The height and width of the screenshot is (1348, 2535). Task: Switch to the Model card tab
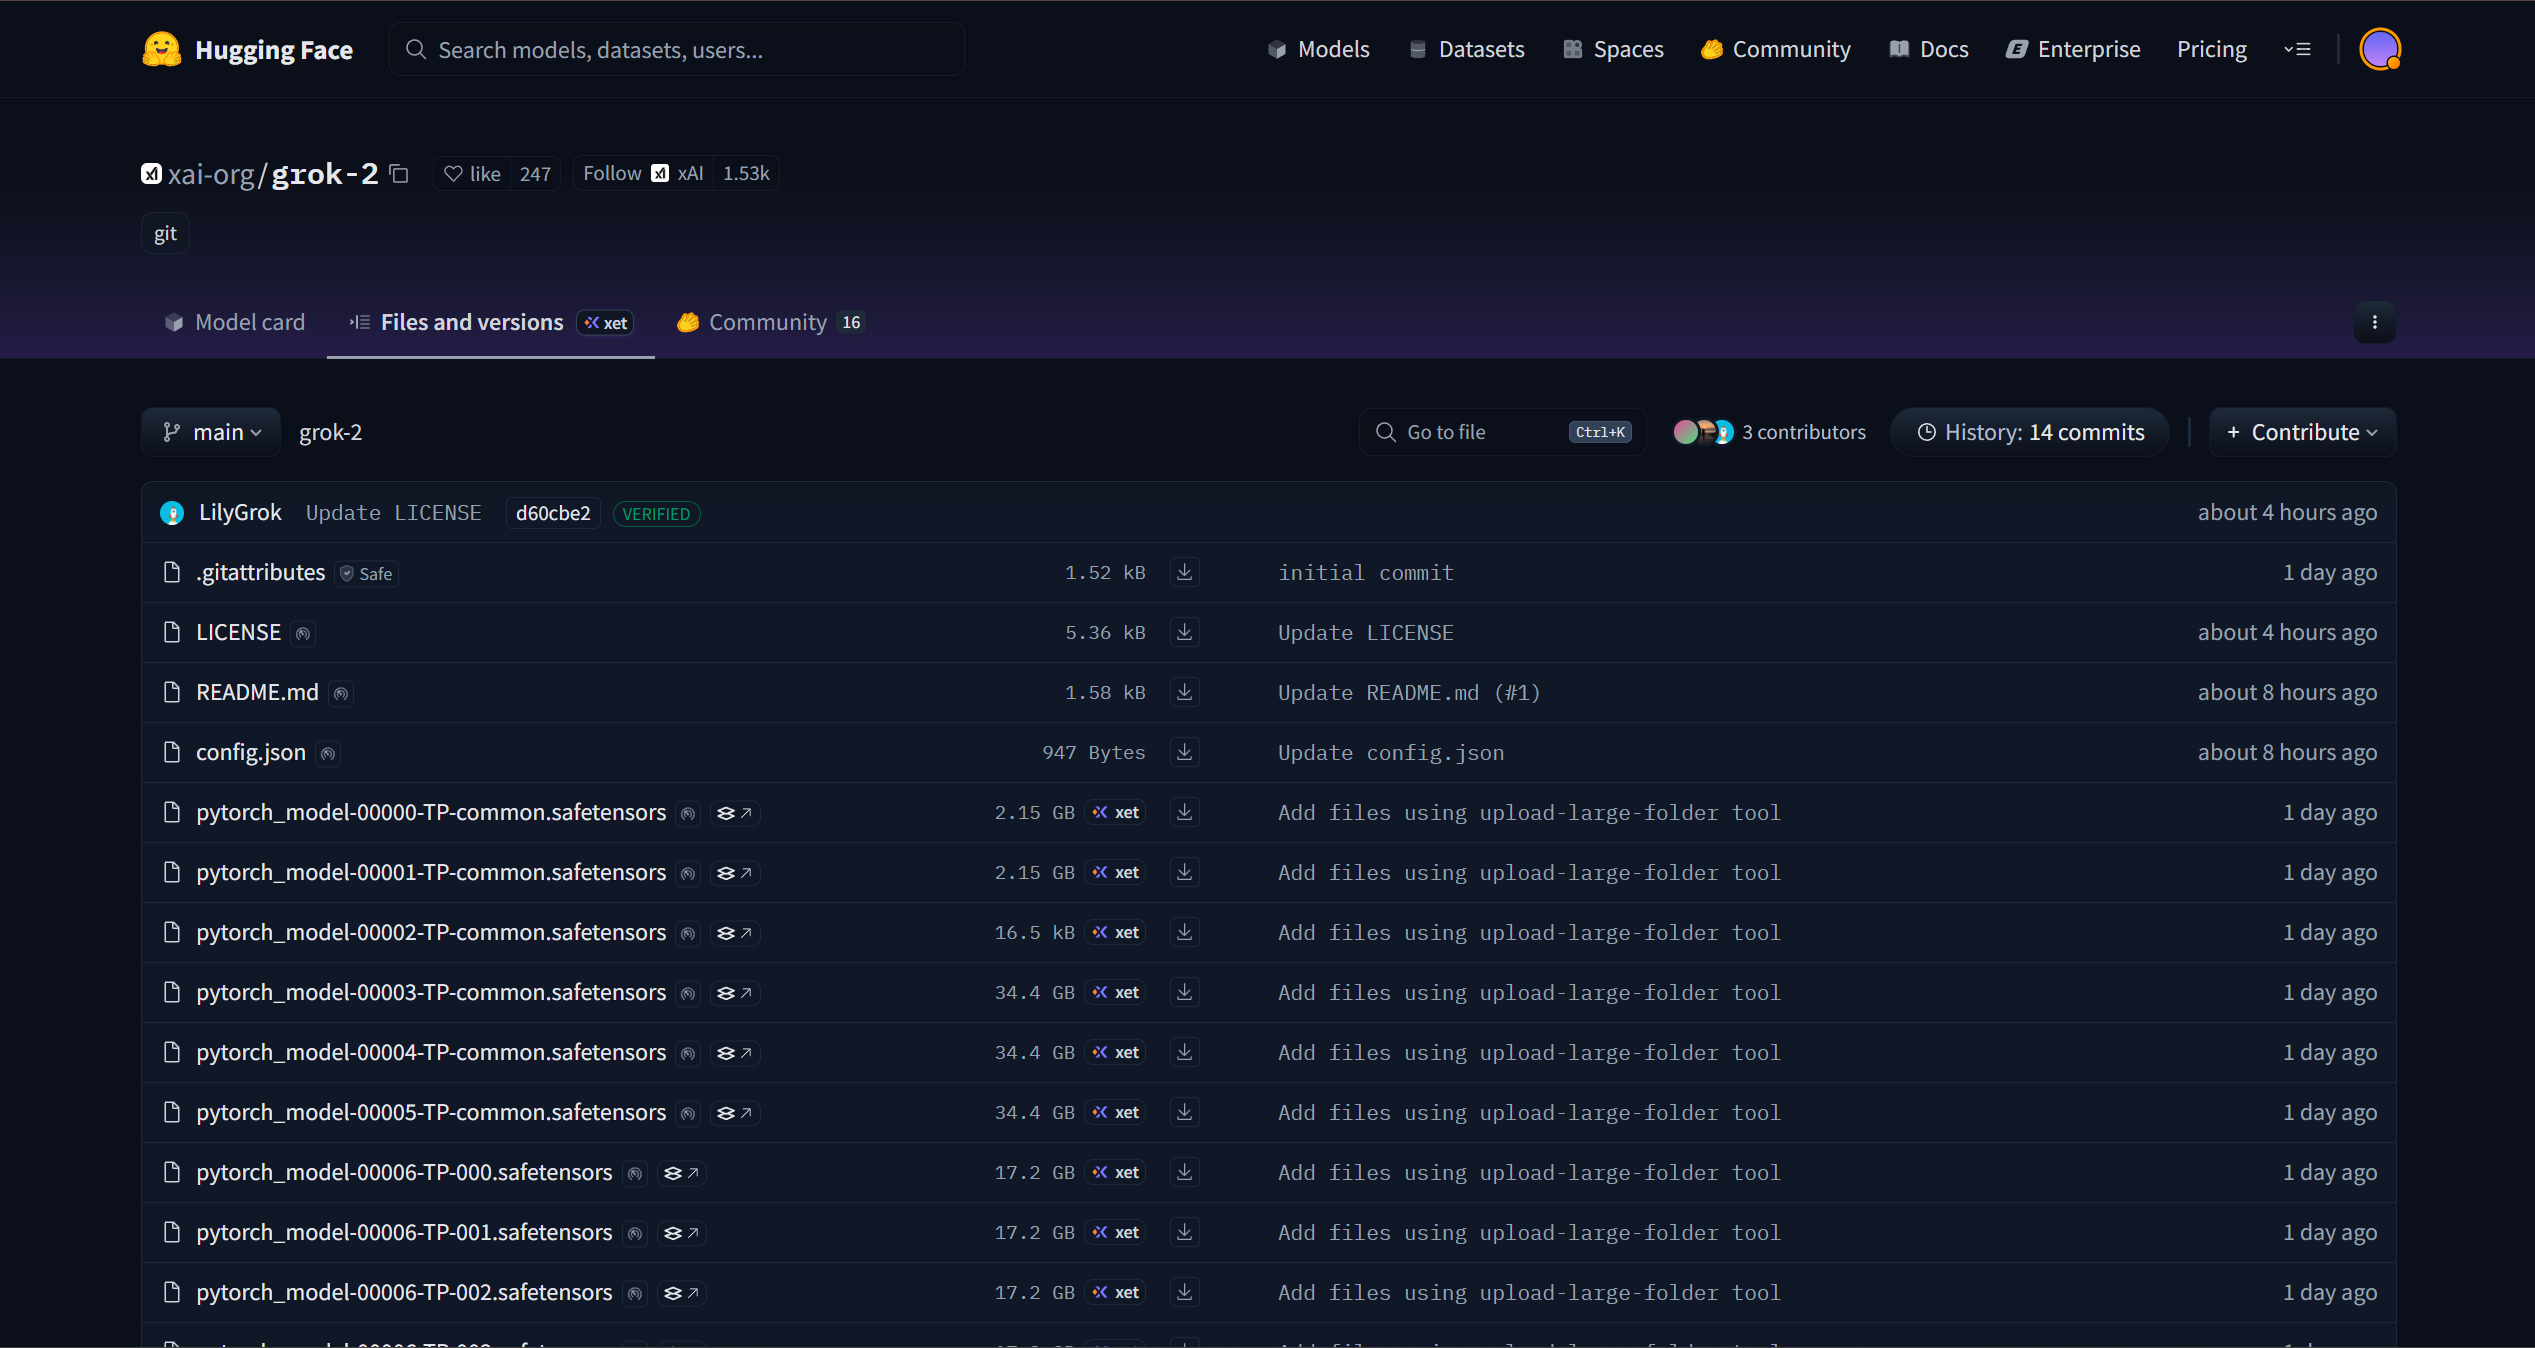pos(235,322)
